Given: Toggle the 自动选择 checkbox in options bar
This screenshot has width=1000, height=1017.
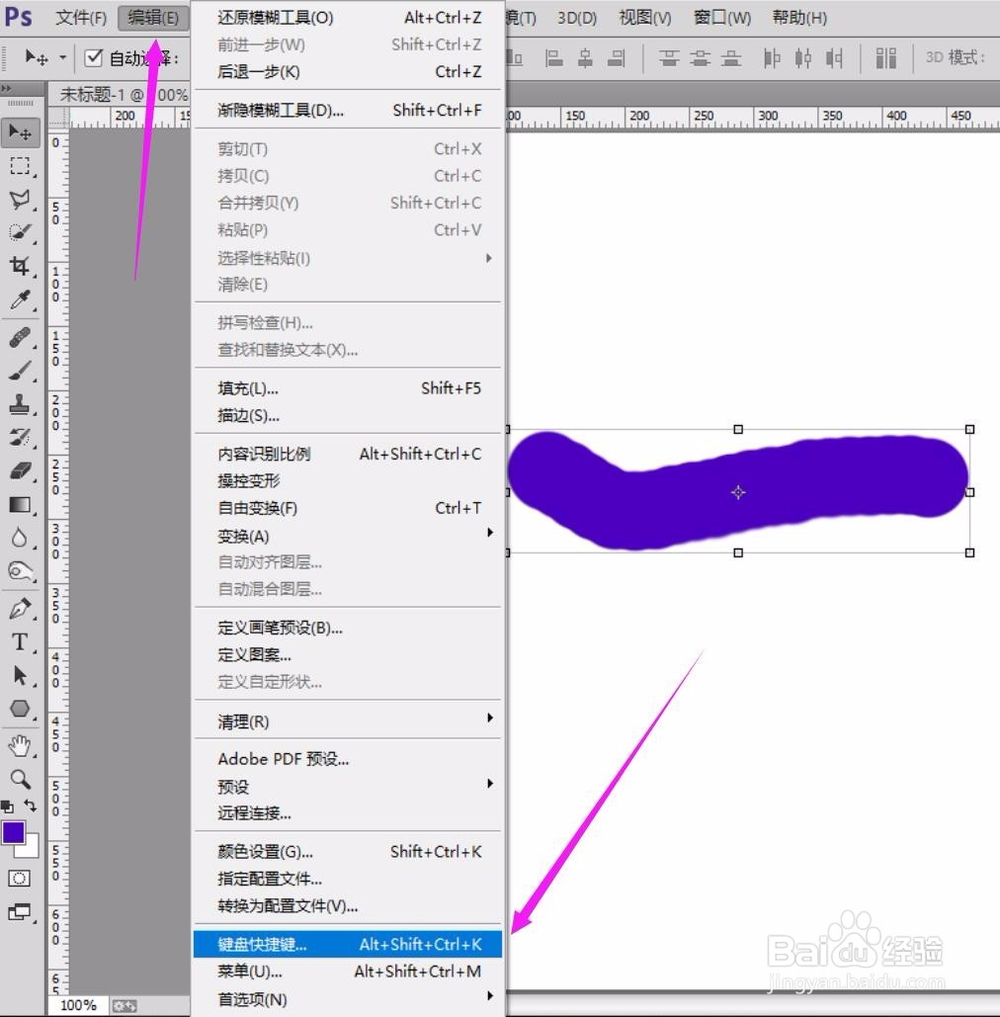Looking at the screenshot, I should pos(92,58).
